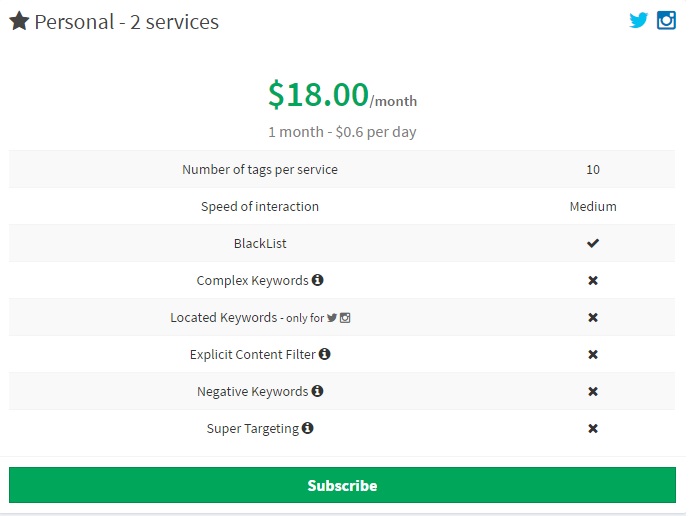Click the Negative Keywords cross mark
The height and width of the screenshot is (516, 695).
coord(593,392)
